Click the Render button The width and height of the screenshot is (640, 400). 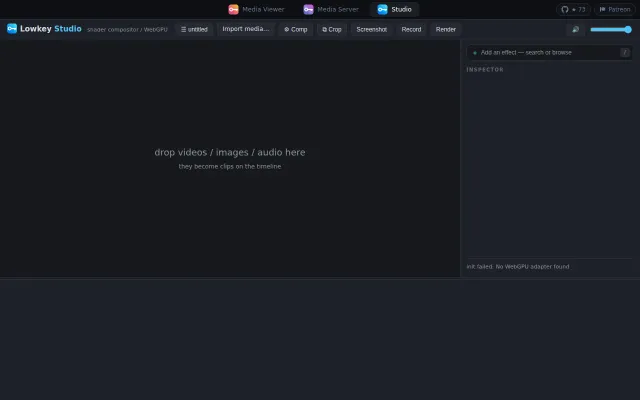click(x=446, y=29)
